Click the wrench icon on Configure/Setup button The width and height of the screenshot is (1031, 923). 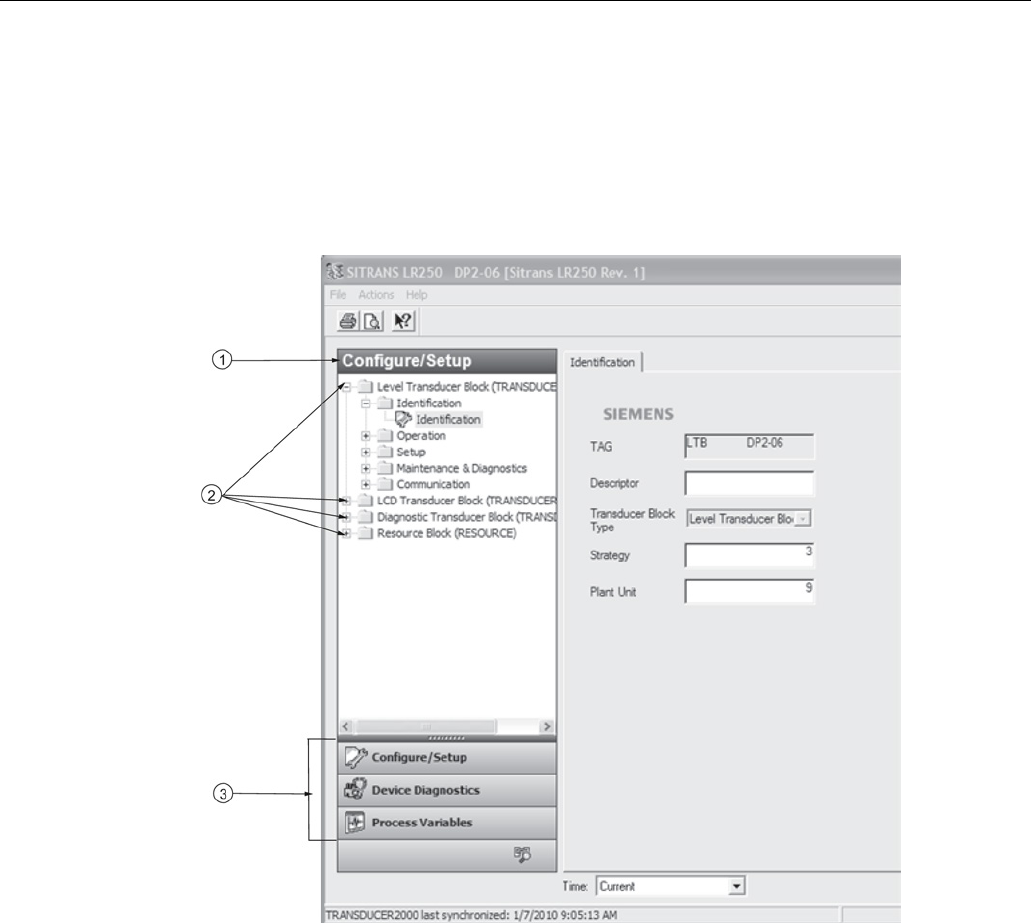pos(356,757)
